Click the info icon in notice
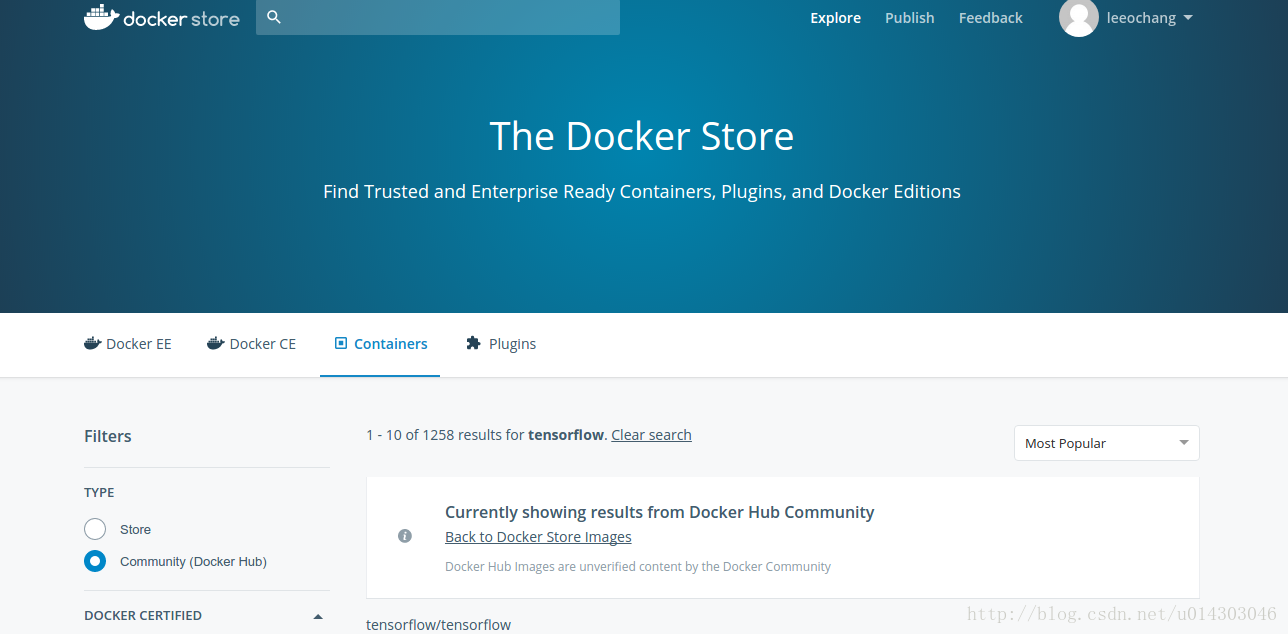 click(405, 536)
